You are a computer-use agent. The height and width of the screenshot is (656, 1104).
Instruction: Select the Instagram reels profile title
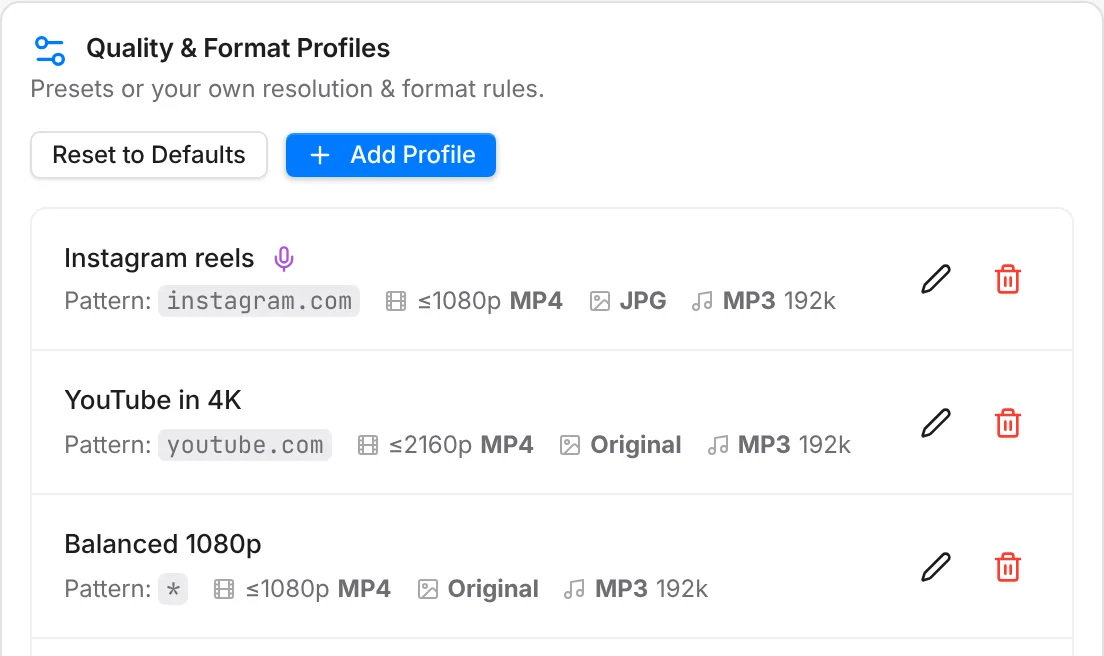pyautogui.click(x=159, y=258)
